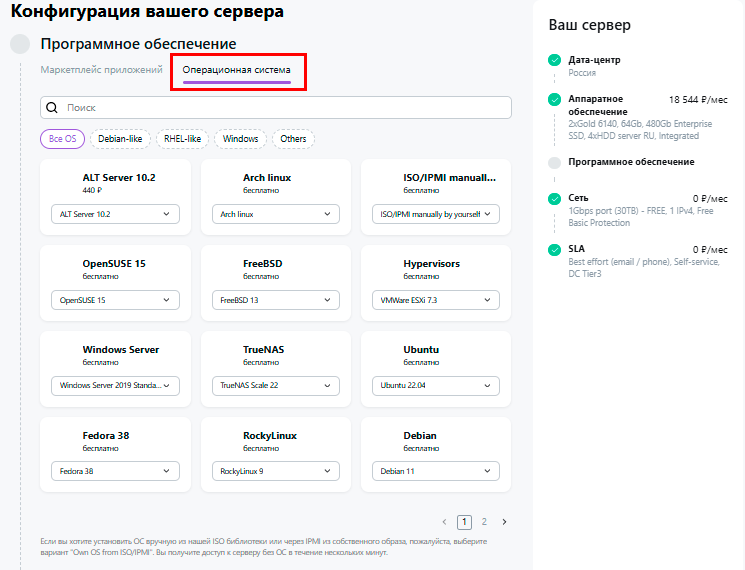The height and width of the screenshot is (570, 745).
Task: Pick the OpenSUSE 15 card title
Action: coord(114,264)
